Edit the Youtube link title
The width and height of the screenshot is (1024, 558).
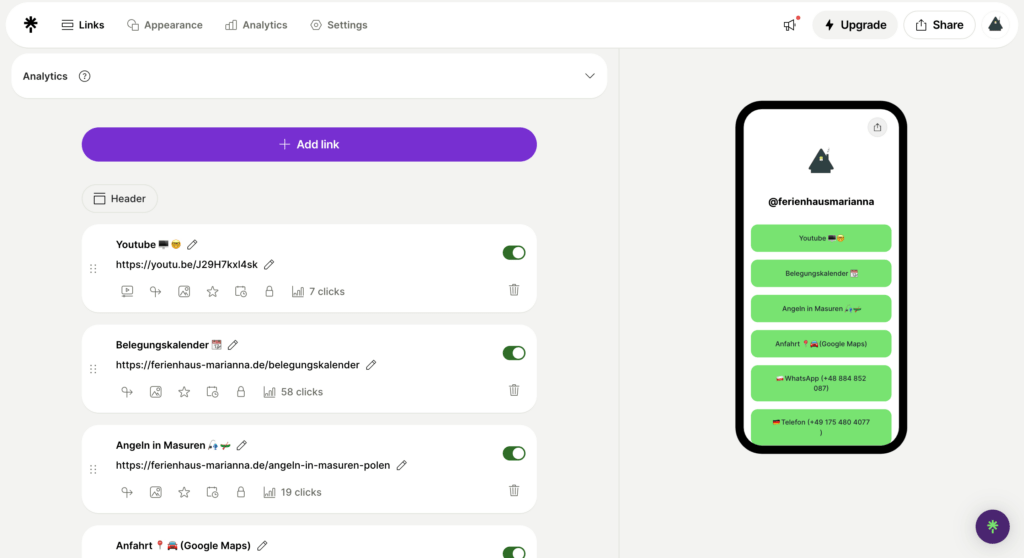tap(192, 244)
